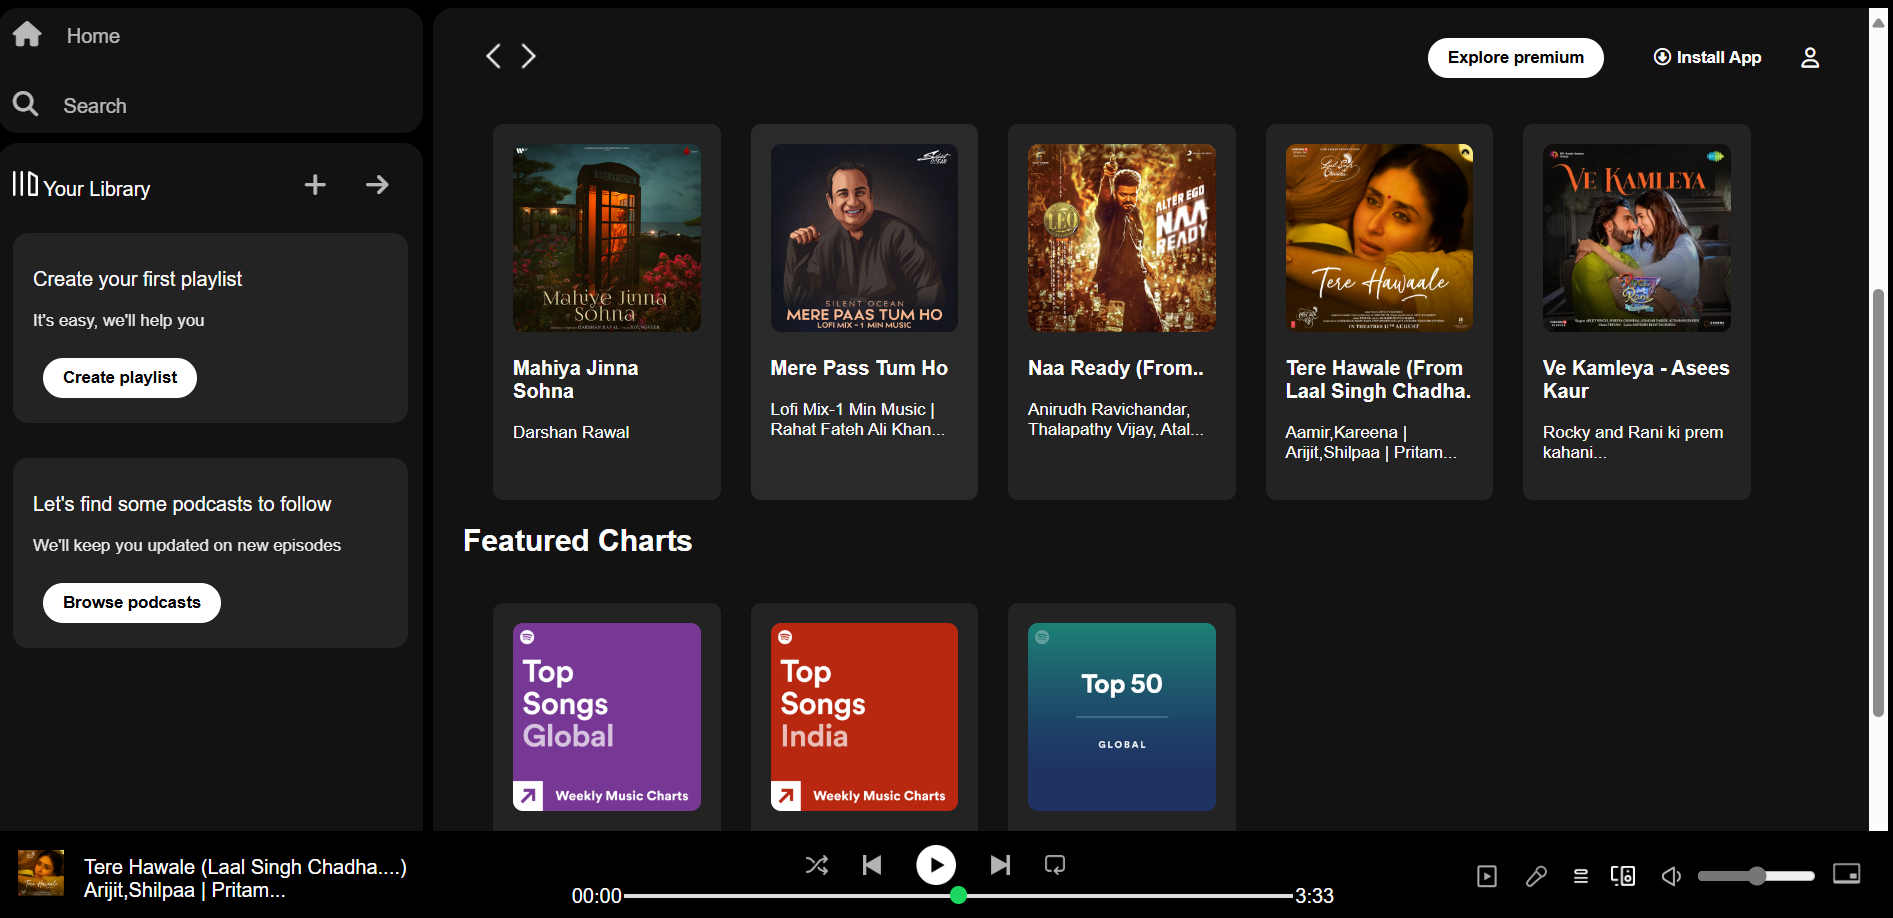Click the lyrics microphone icon

point(1537,877)
